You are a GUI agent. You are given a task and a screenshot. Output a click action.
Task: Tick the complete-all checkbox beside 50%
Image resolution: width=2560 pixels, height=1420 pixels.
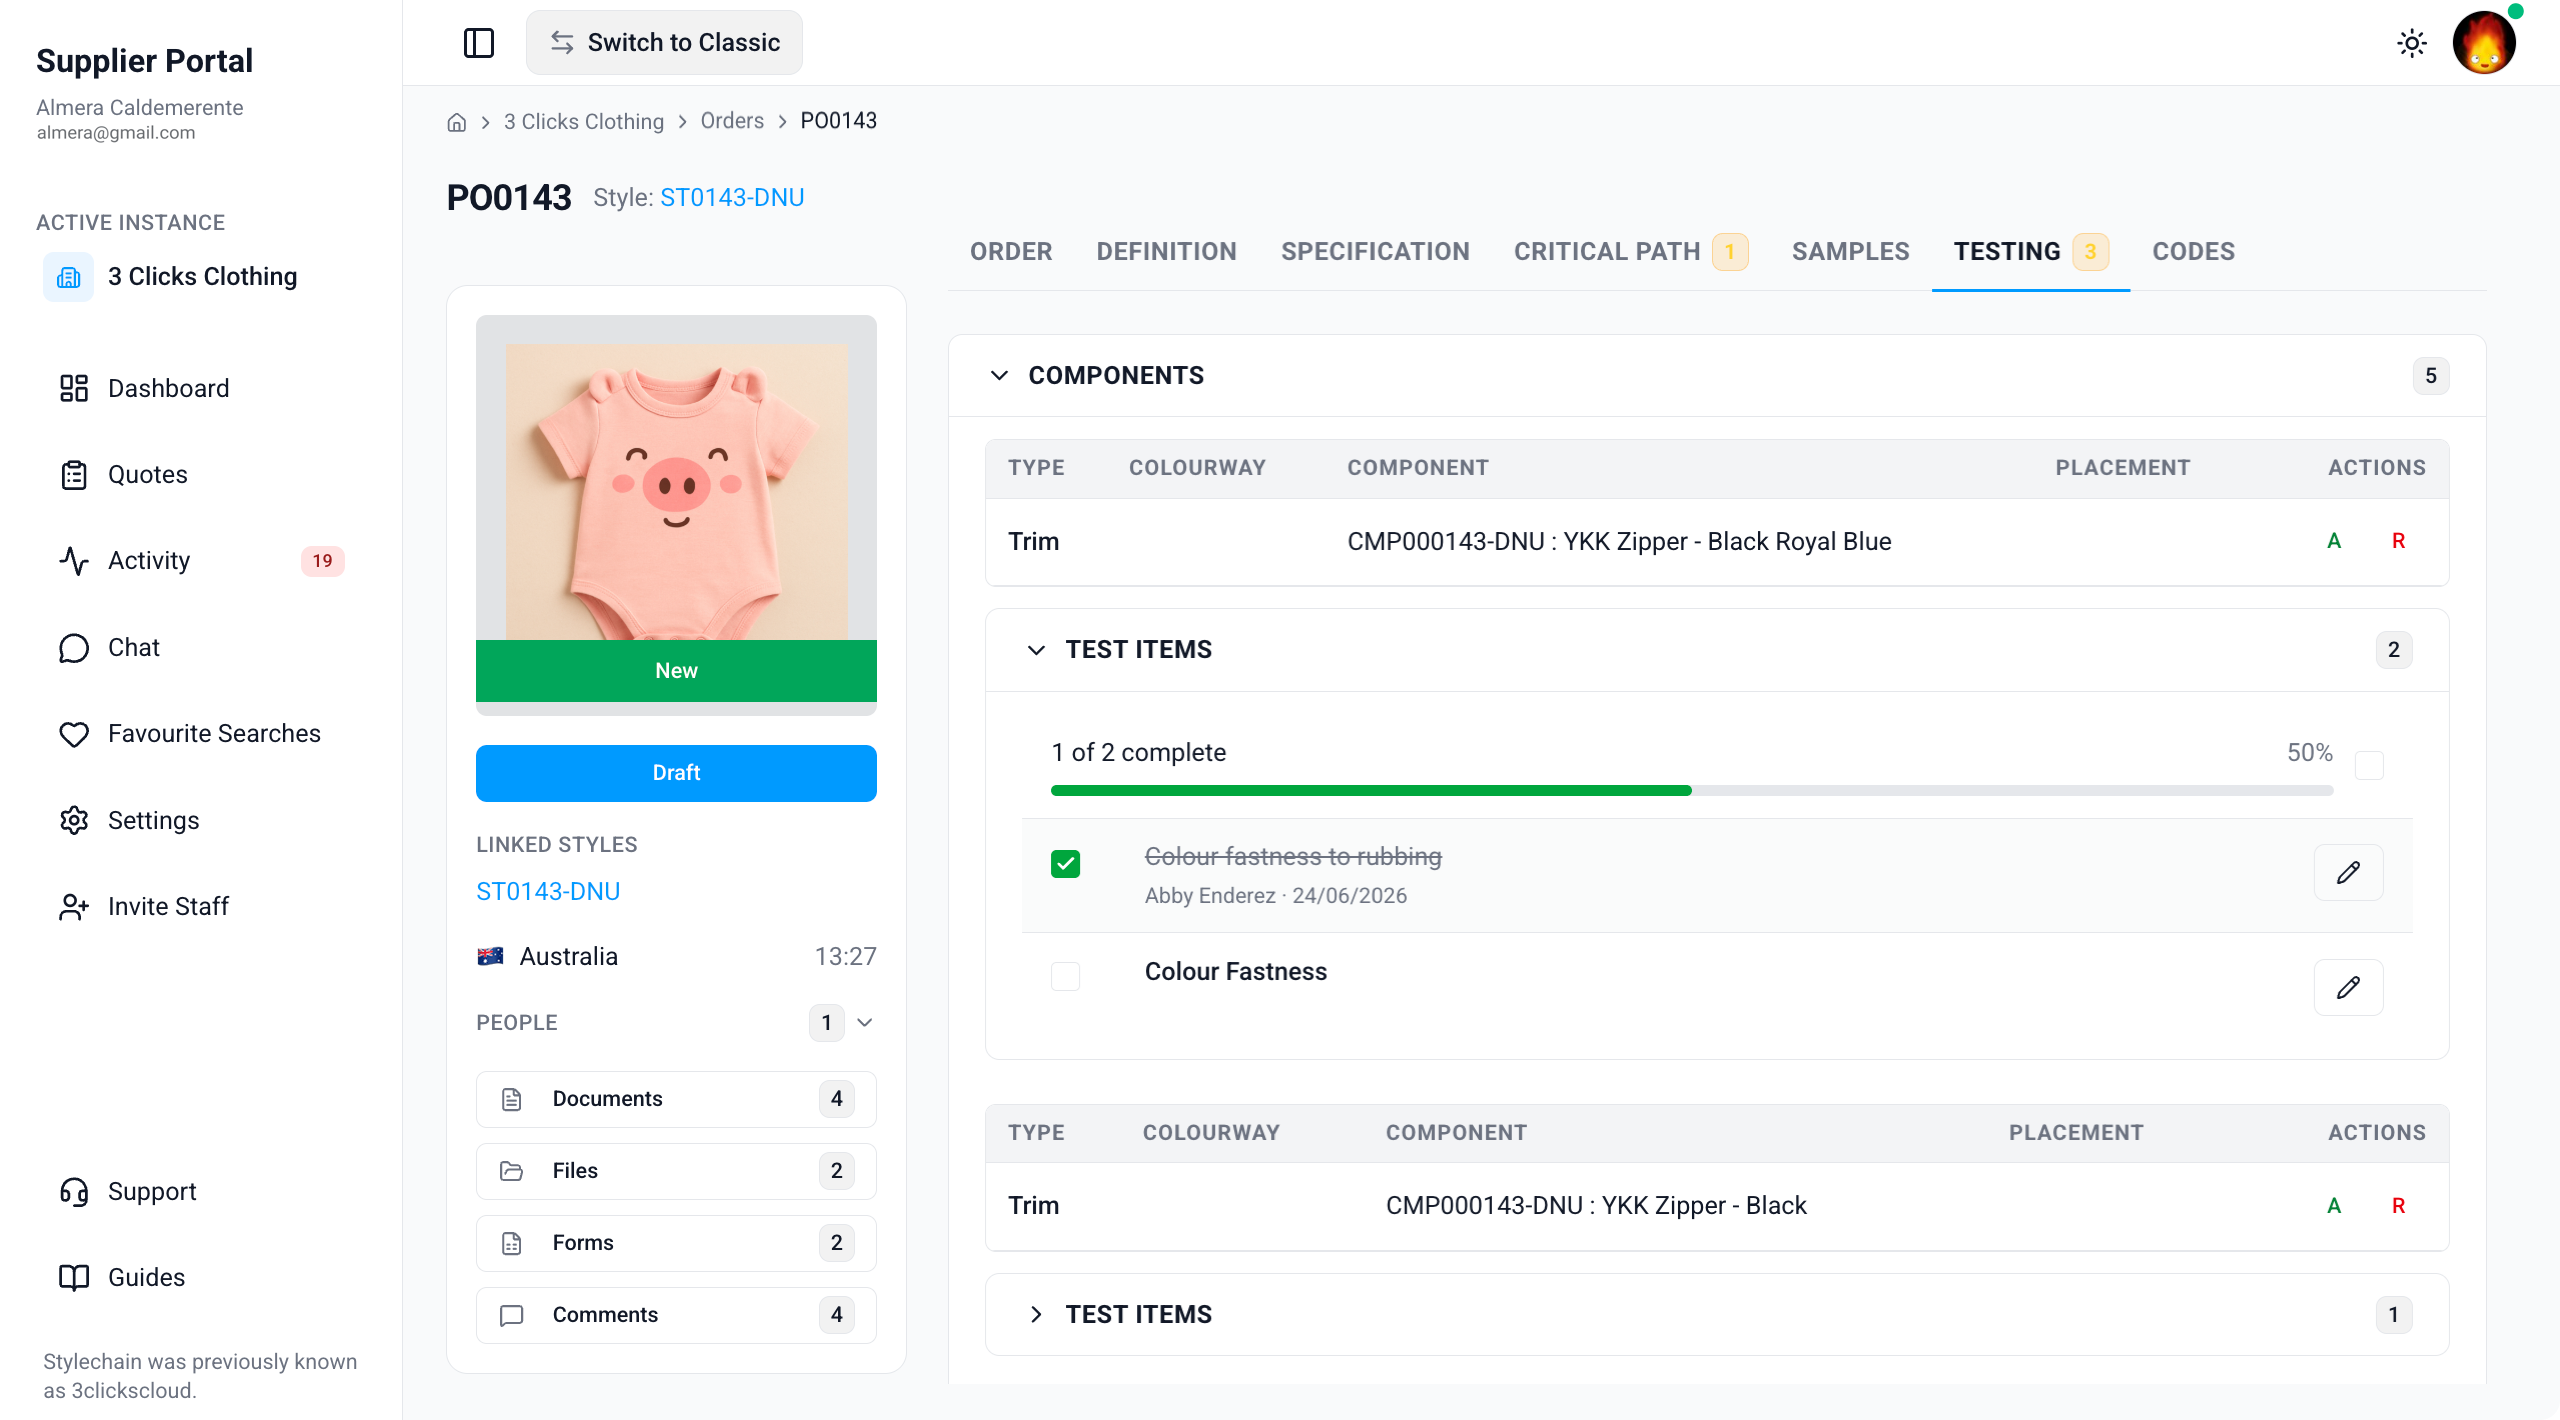point(2369,766)
